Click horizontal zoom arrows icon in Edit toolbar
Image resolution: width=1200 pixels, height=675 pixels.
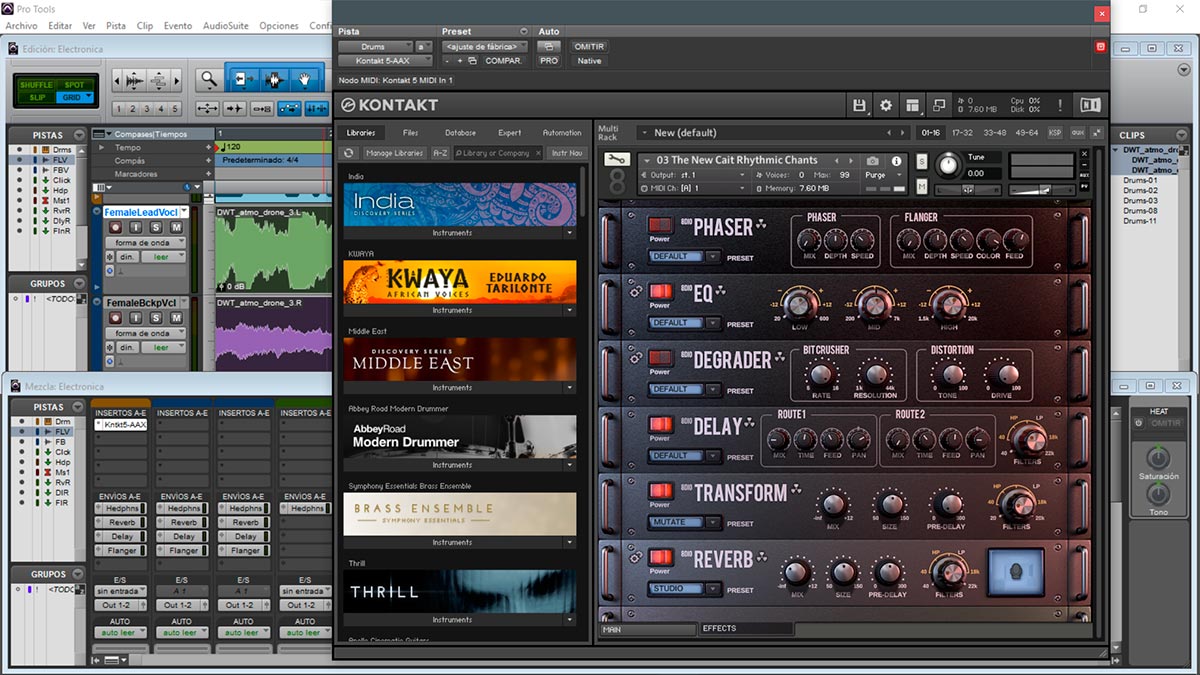(x=208, y=109)
